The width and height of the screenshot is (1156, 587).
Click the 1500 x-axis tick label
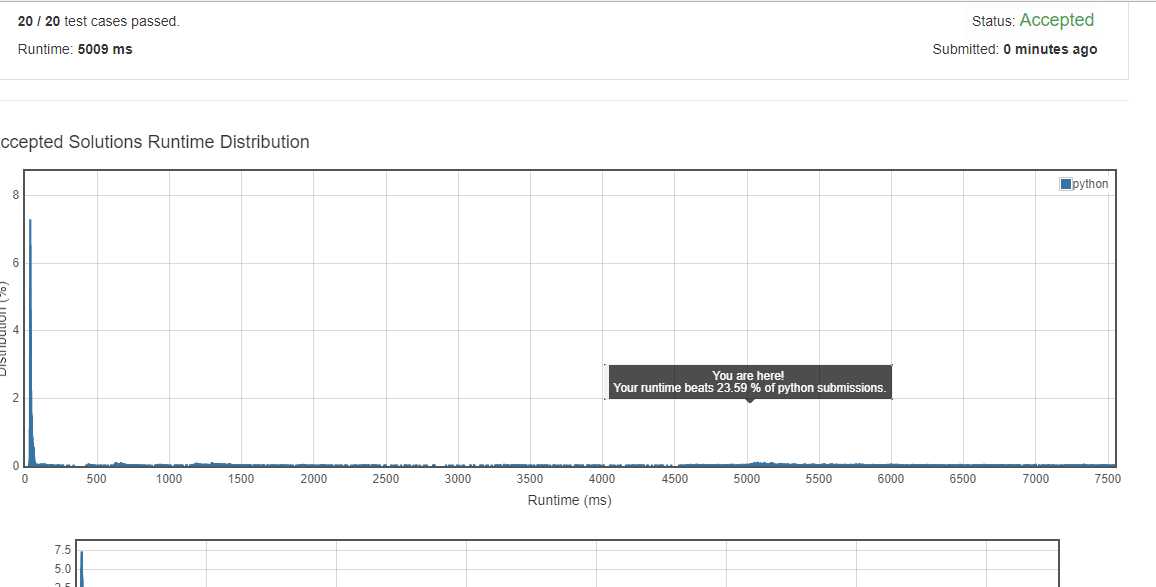[x=241, y=479]
